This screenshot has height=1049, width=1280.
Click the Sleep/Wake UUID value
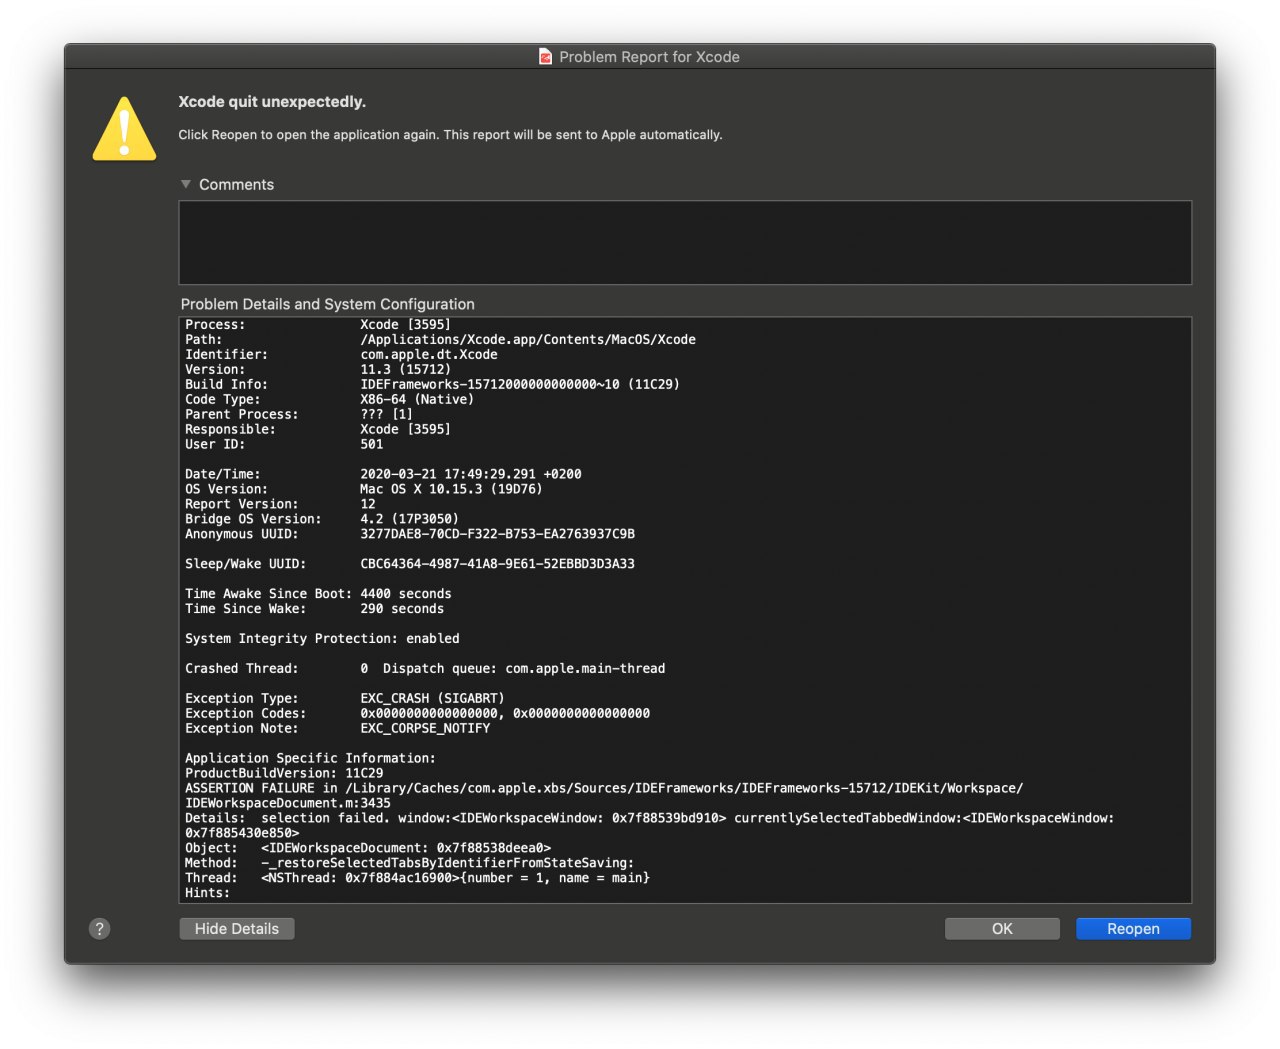[497, 565]
